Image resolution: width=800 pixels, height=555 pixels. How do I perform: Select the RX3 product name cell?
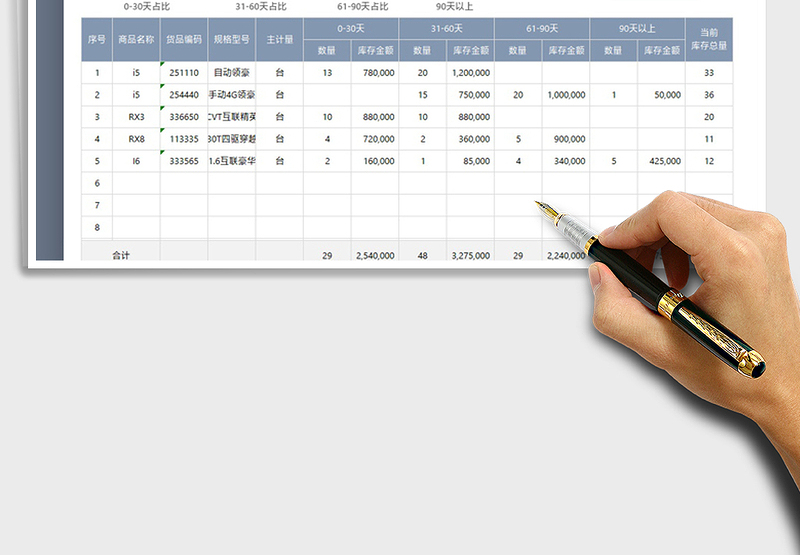click(136, 117)
